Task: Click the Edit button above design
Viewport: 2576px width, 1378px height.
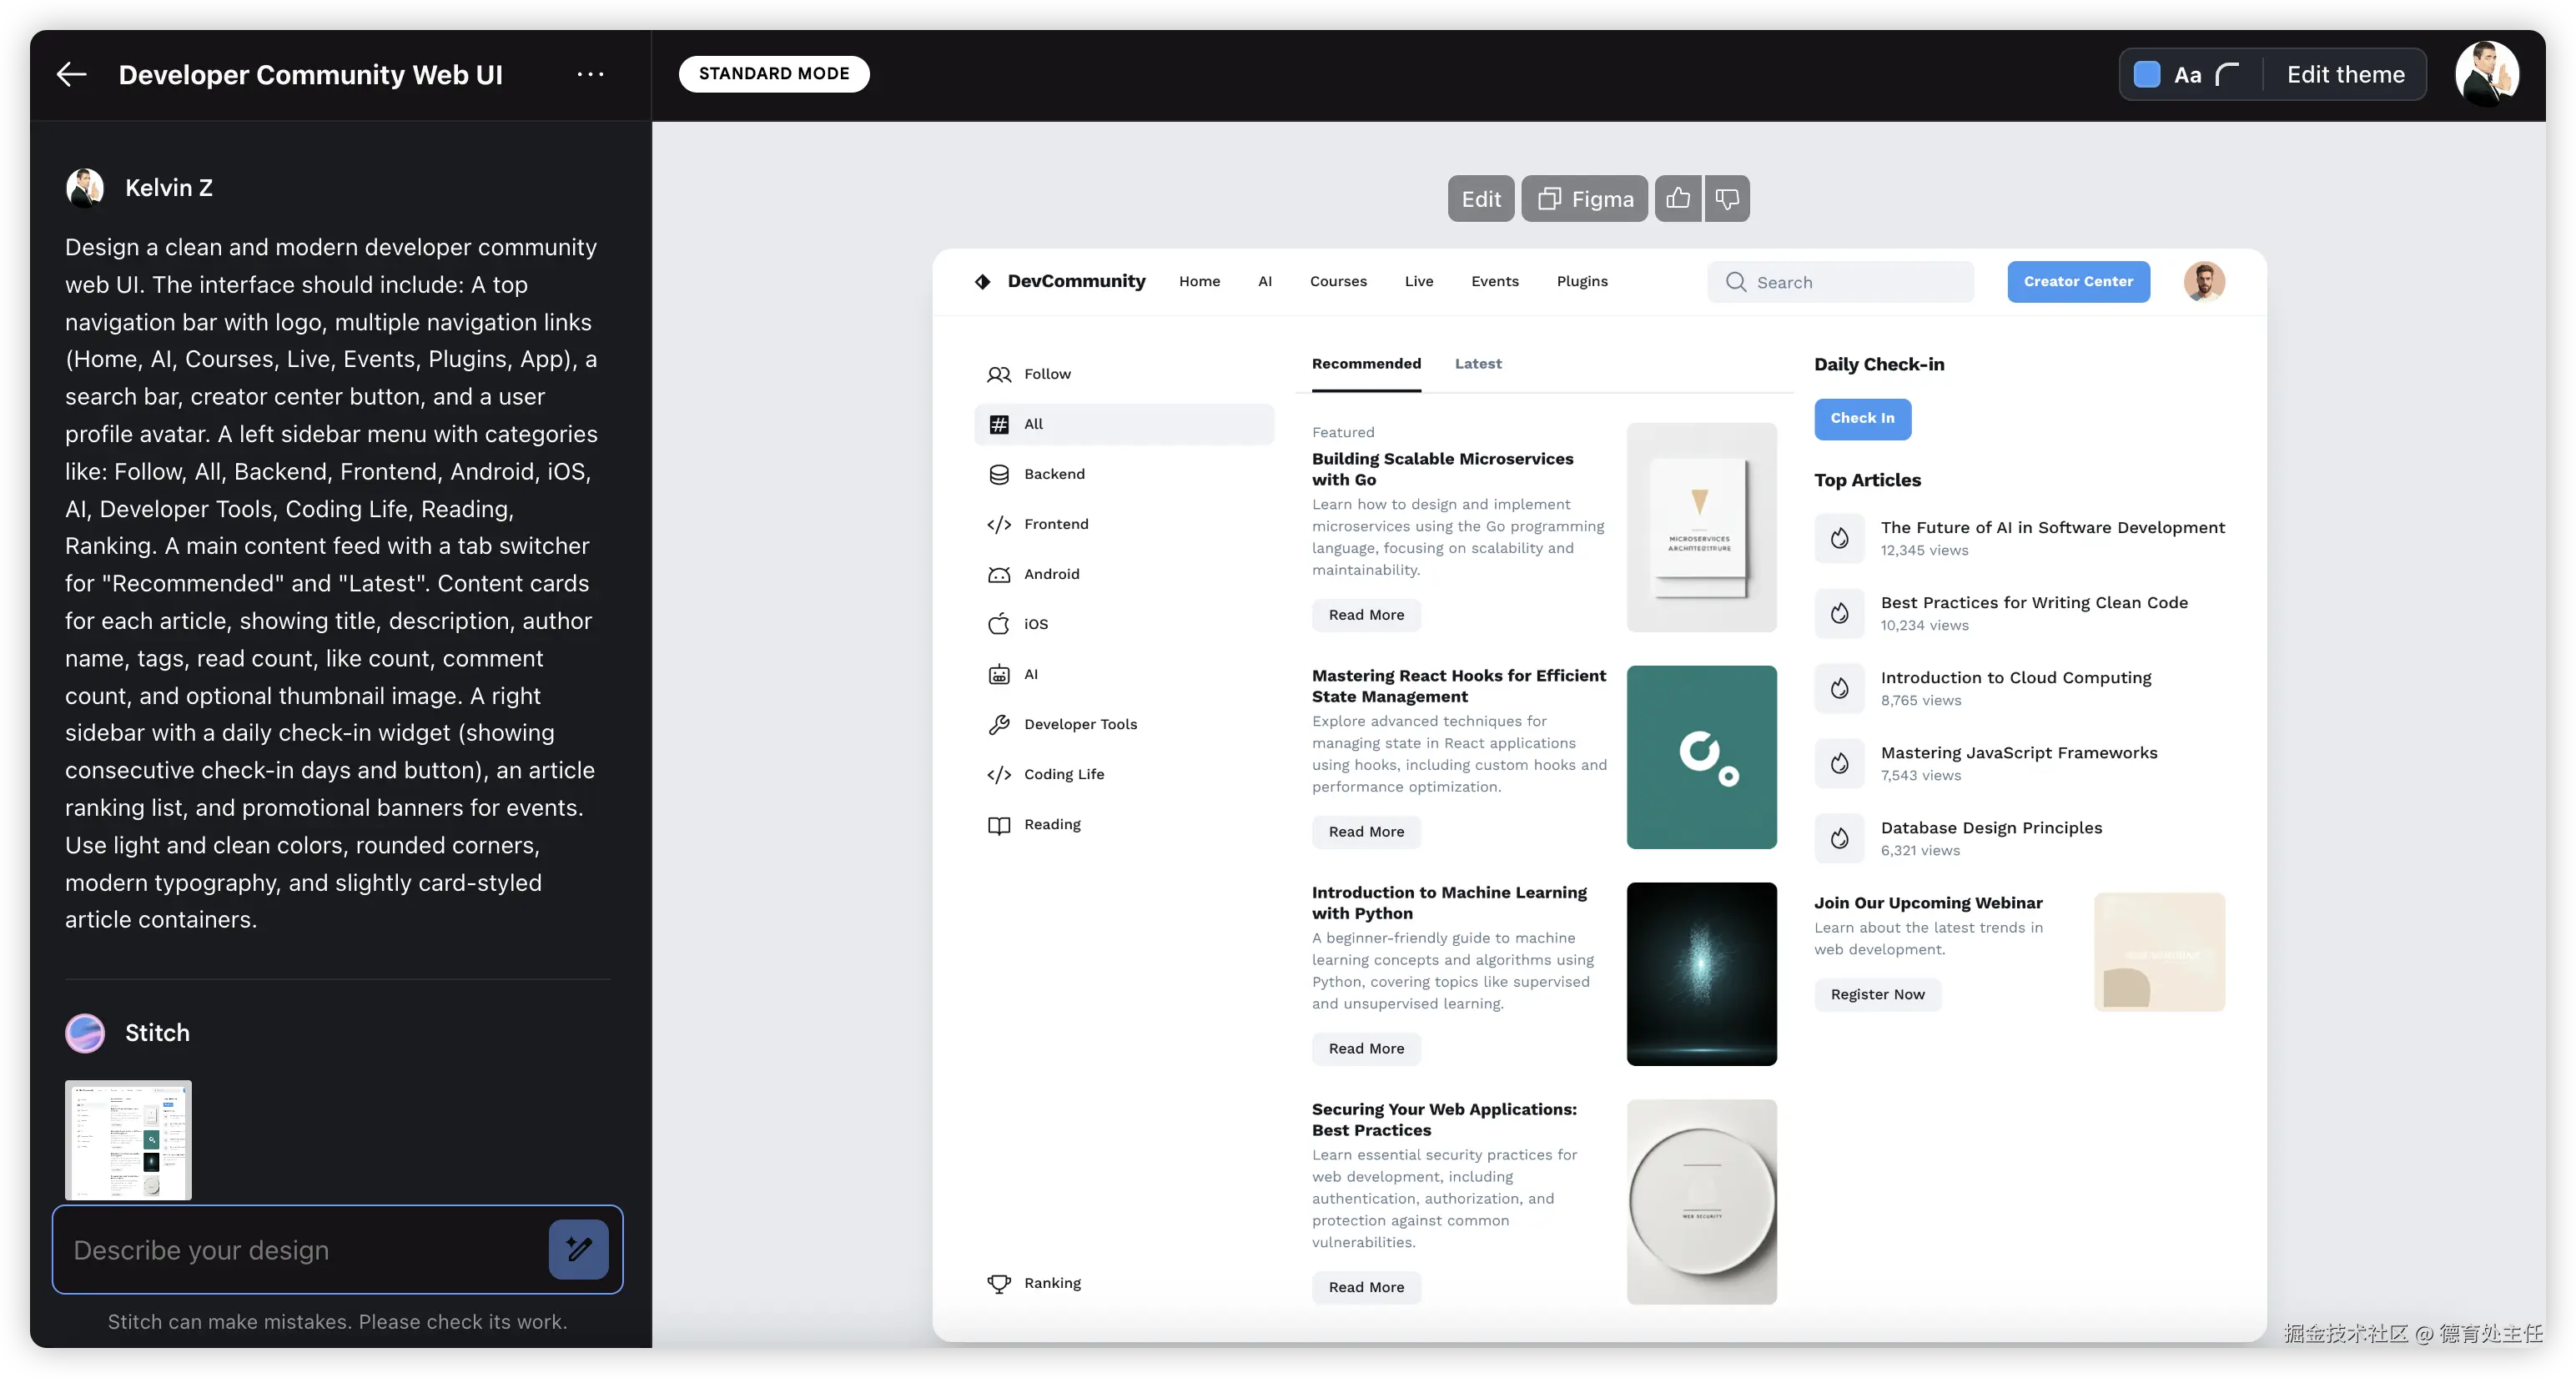Action: [1480, 198]
